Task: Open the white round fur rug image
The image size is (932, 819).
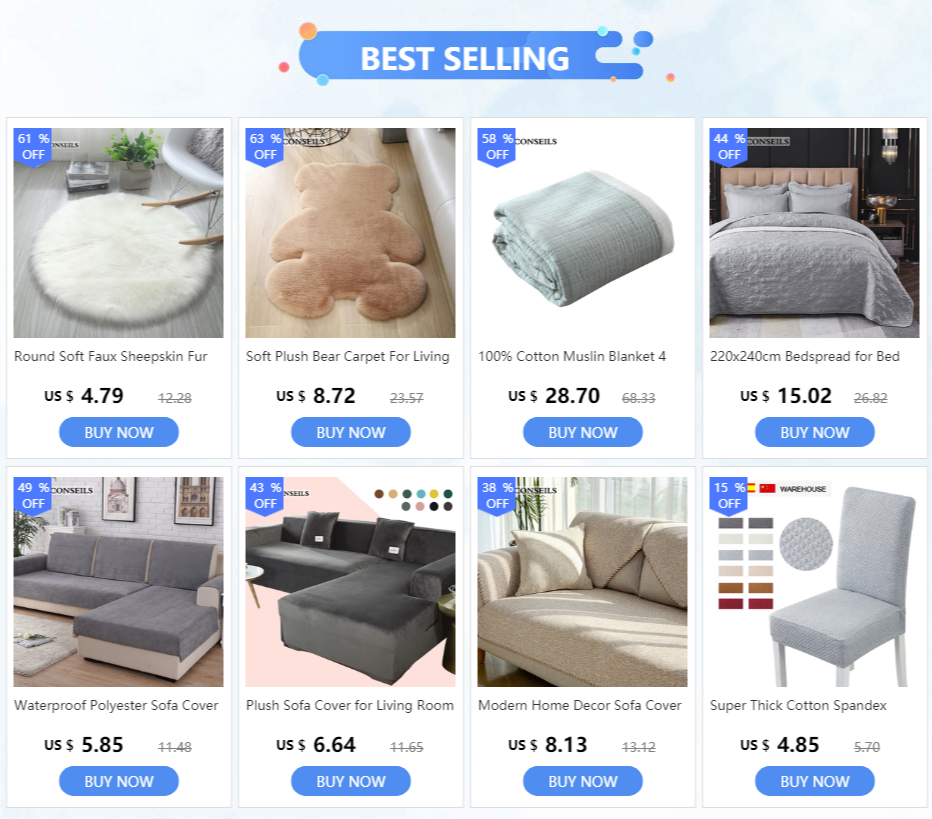Action: (118, 233)
